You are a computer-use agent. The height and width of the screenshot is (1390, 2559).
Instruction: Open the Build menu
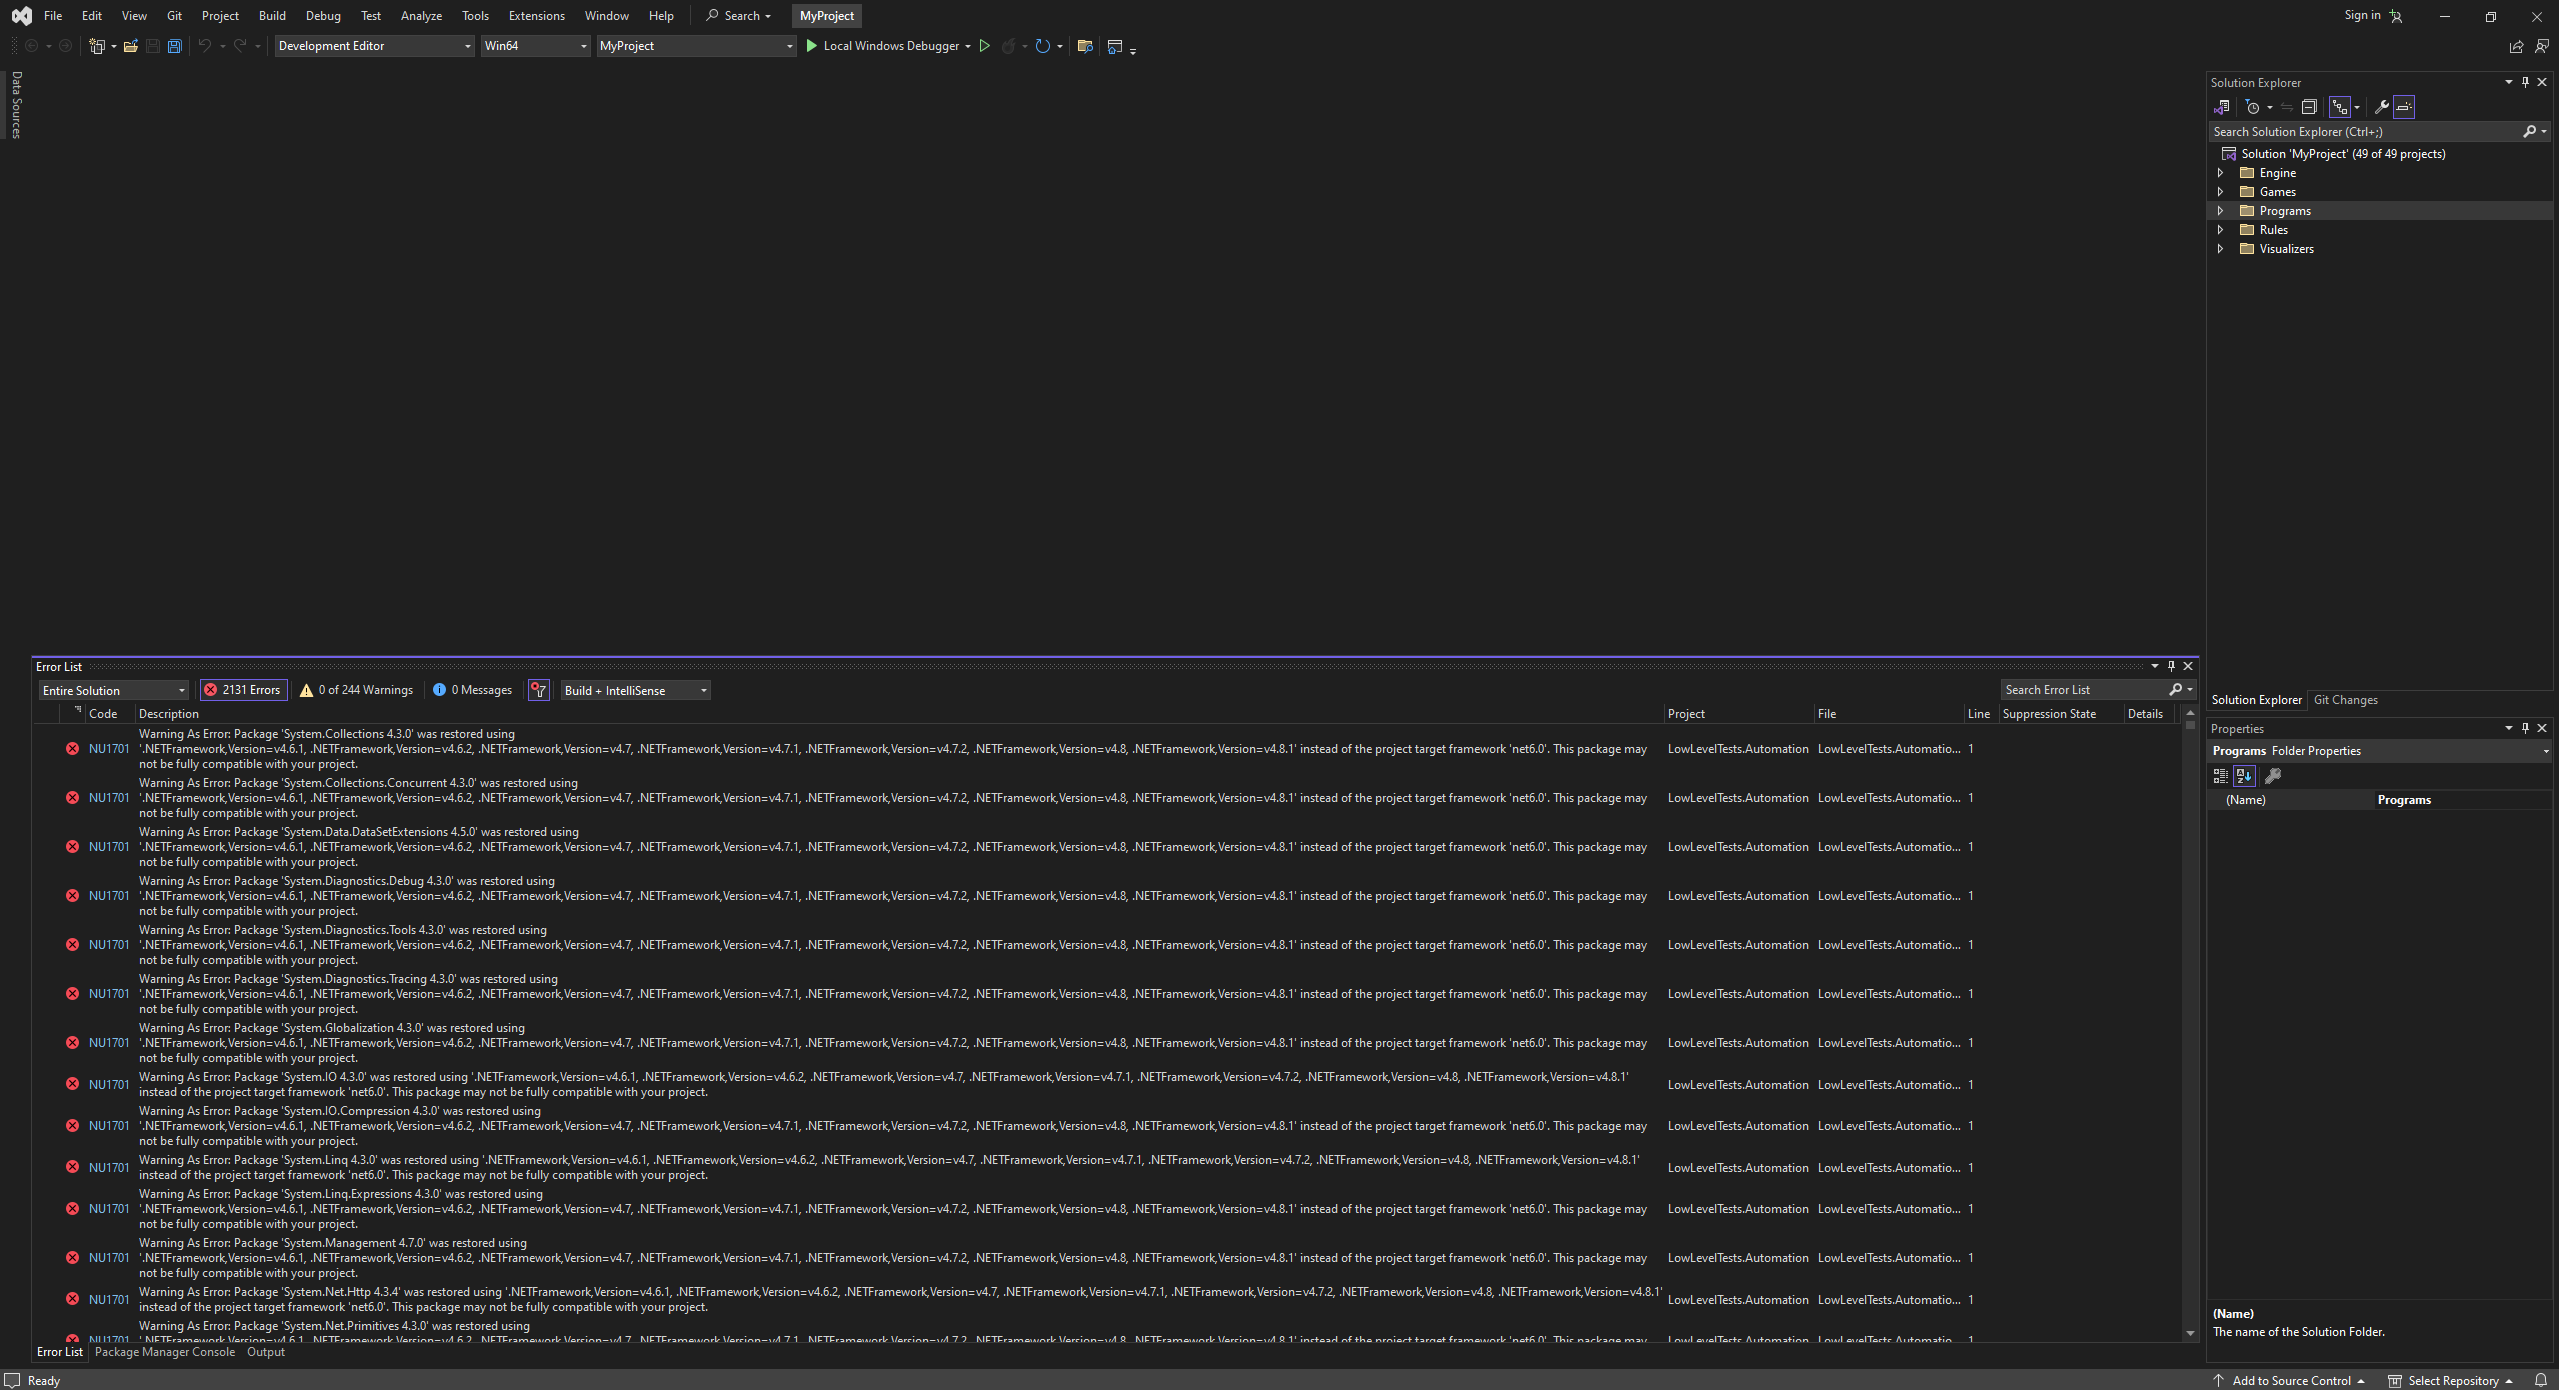click(x=272, y=16)
